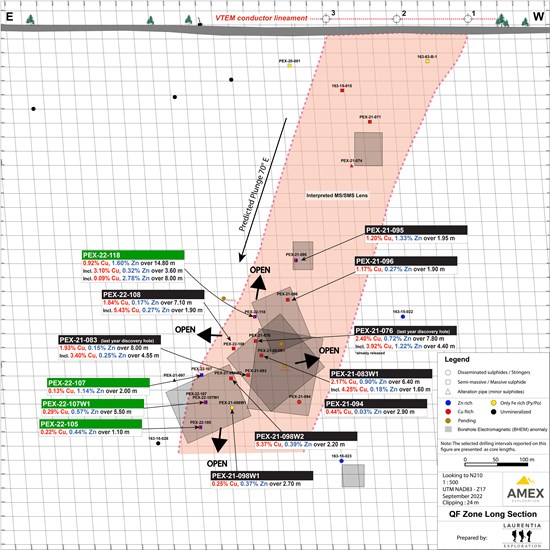The image size is (550, 550).
Task: Click the "Looking to N210" text
Action: click(x=462, y=475)
